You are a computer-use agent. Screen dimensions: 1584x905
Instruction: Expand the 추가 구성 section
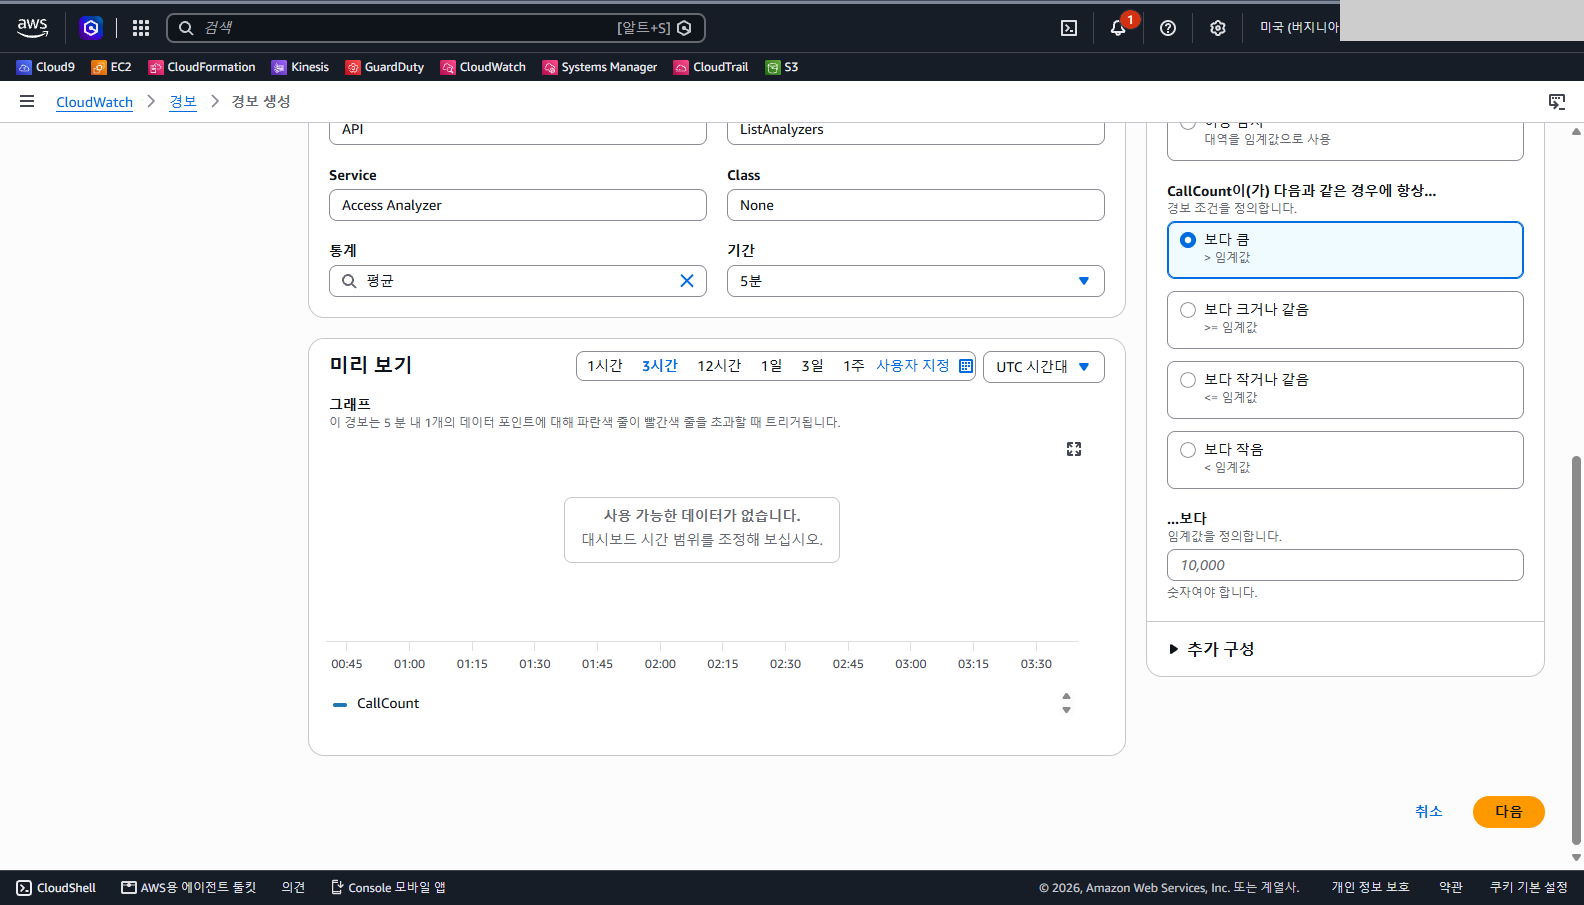(x=1211, y=649)
